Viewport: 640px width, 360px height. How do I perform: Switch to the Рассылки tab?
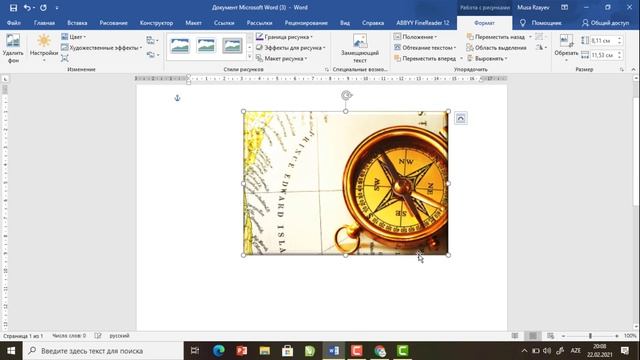(x=259, y=23)
